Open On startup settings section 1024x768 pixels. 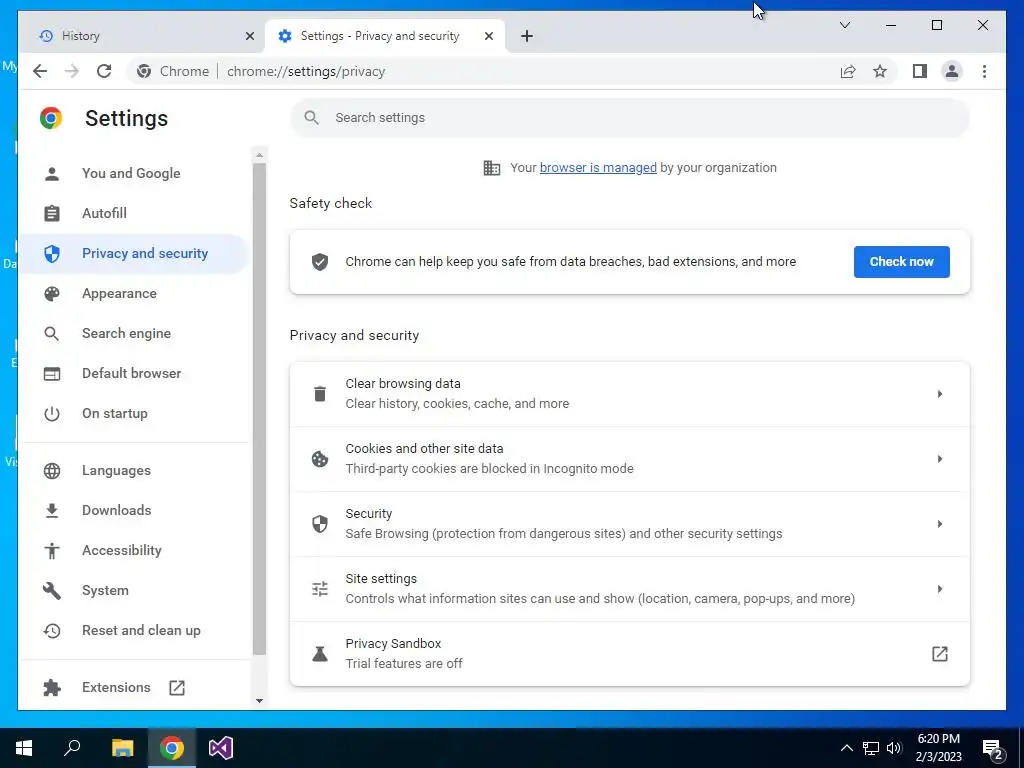(x=133, y=414)
